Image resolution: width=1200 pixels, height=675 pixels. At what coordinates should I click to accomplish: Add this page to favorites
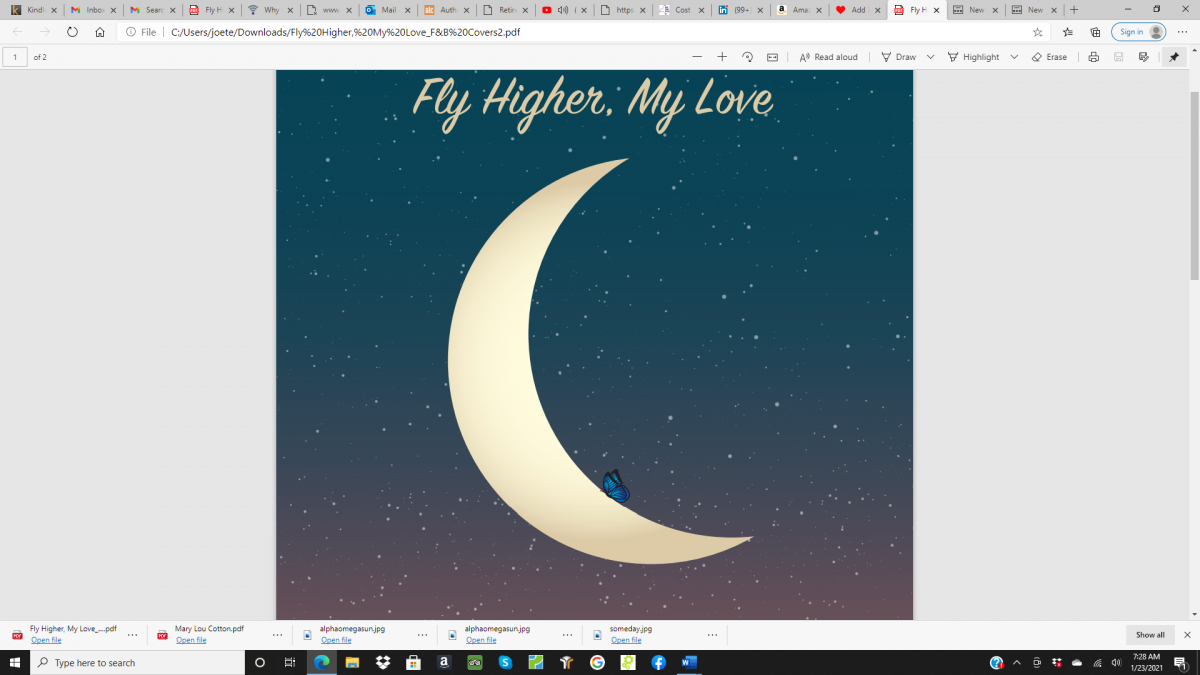pyautogui.click(x=1038, y=32)
